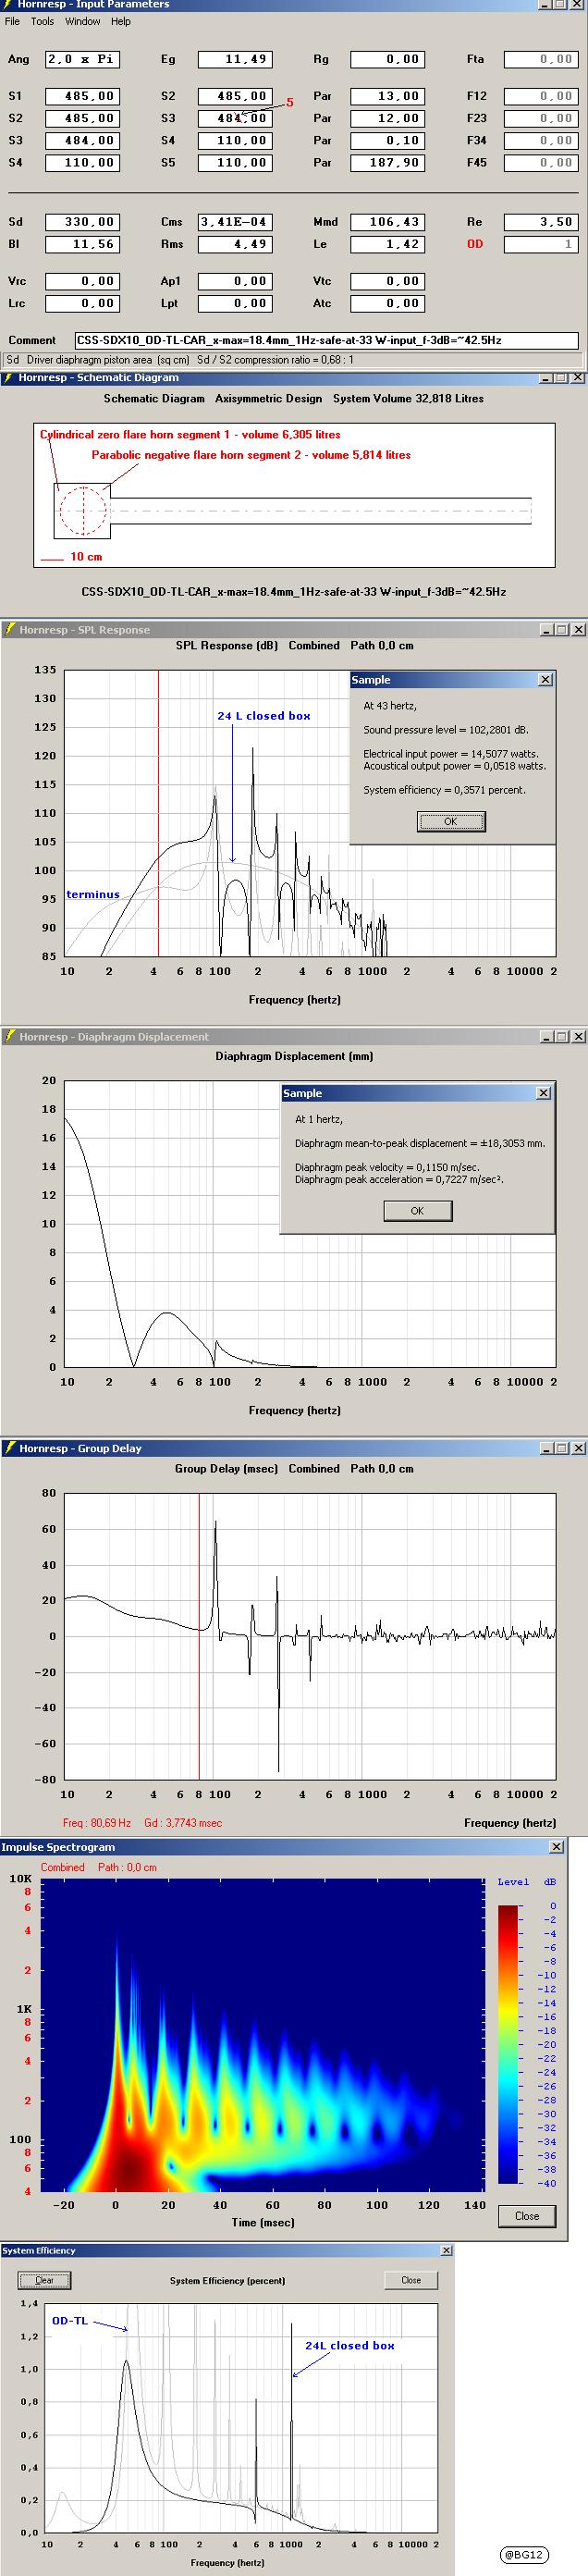
Task: Click the S1 field
Action: pyautogui.click(x=82, y=96)
